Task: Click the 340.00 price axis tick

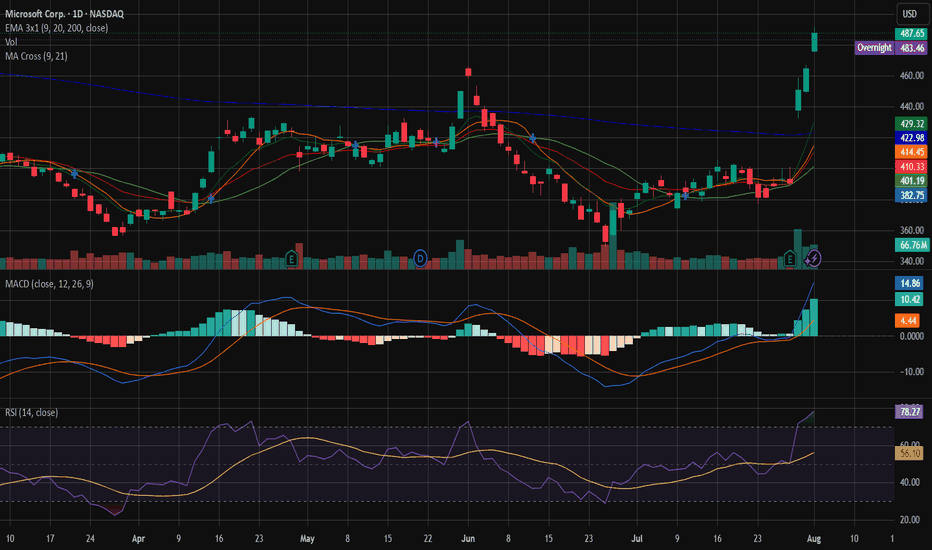Action: 912,261
